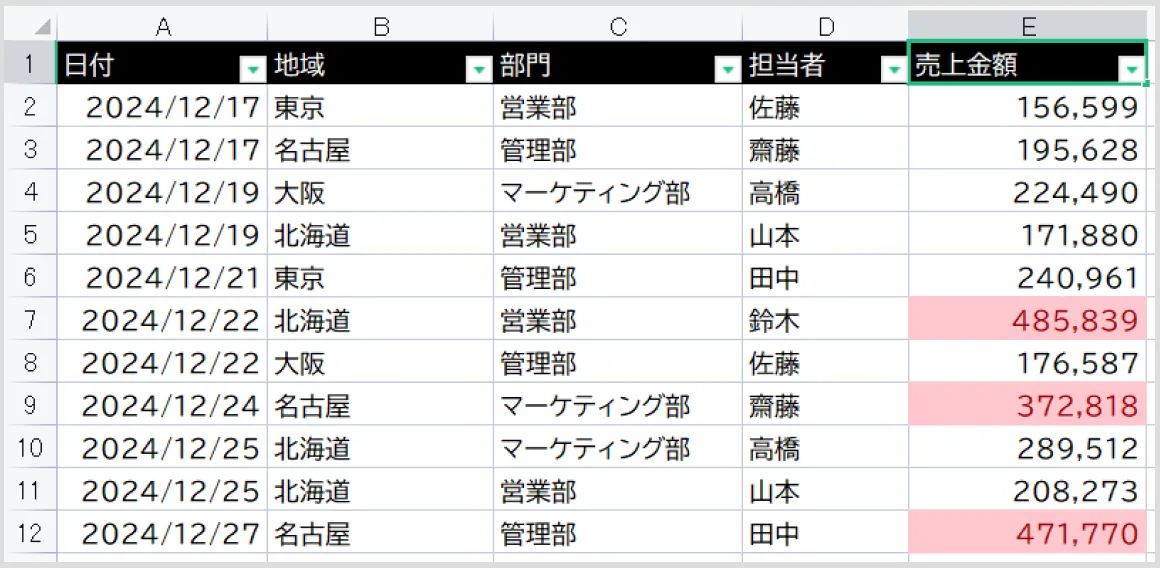Select the cell with date 2024/12/21
Image resolution: width=1160 pixels, height=568 pixels.
(162, 278)
